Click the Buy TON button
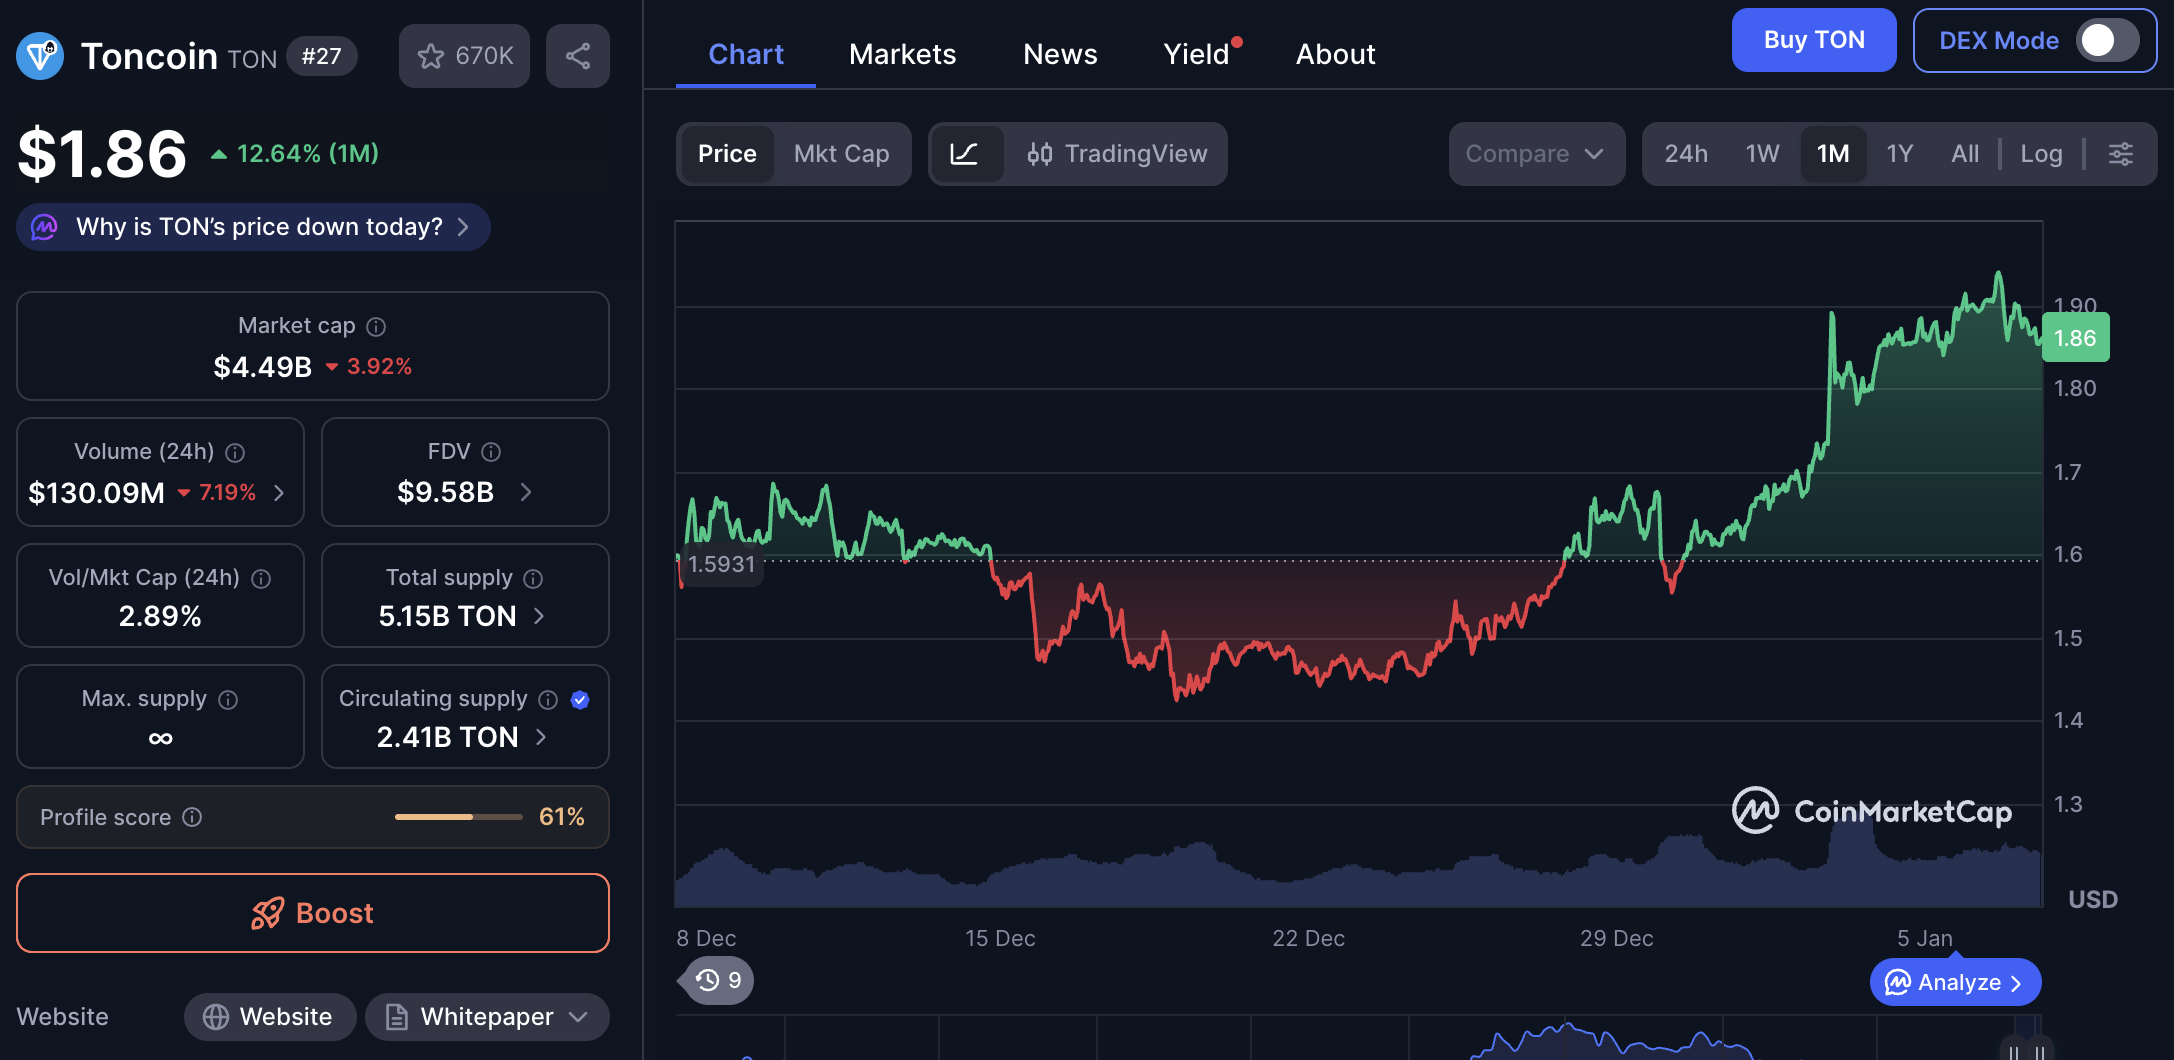Viewport: 2174px width, 1060px height. [1813, 41]
